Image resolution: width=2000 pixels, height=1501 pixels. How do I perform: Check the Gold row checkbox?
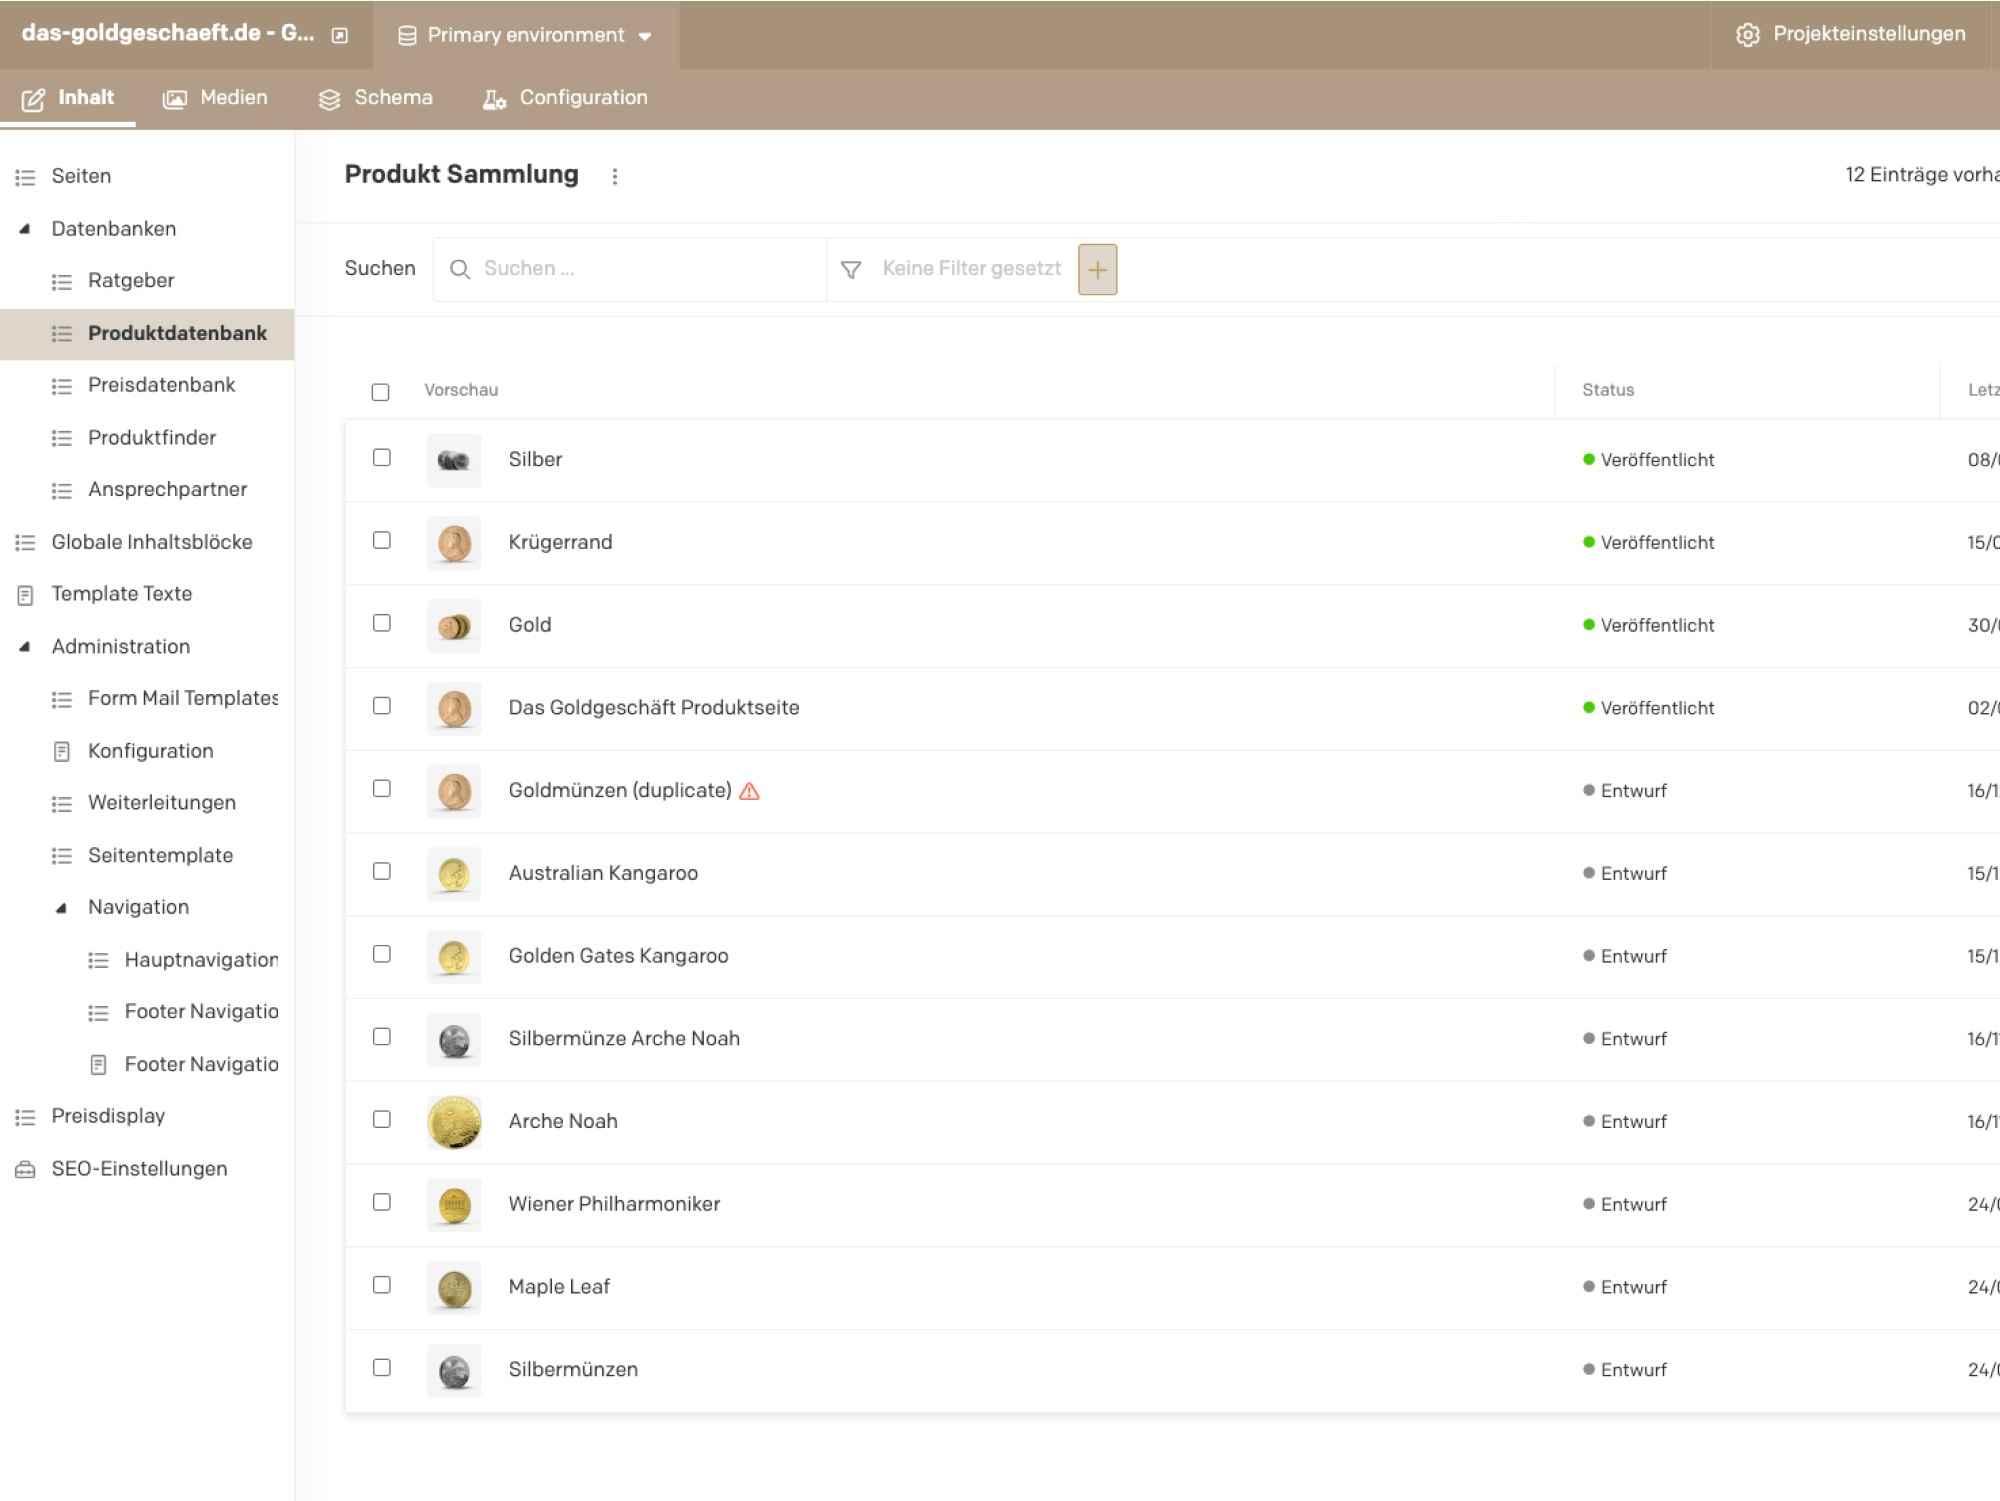[382, 624]
